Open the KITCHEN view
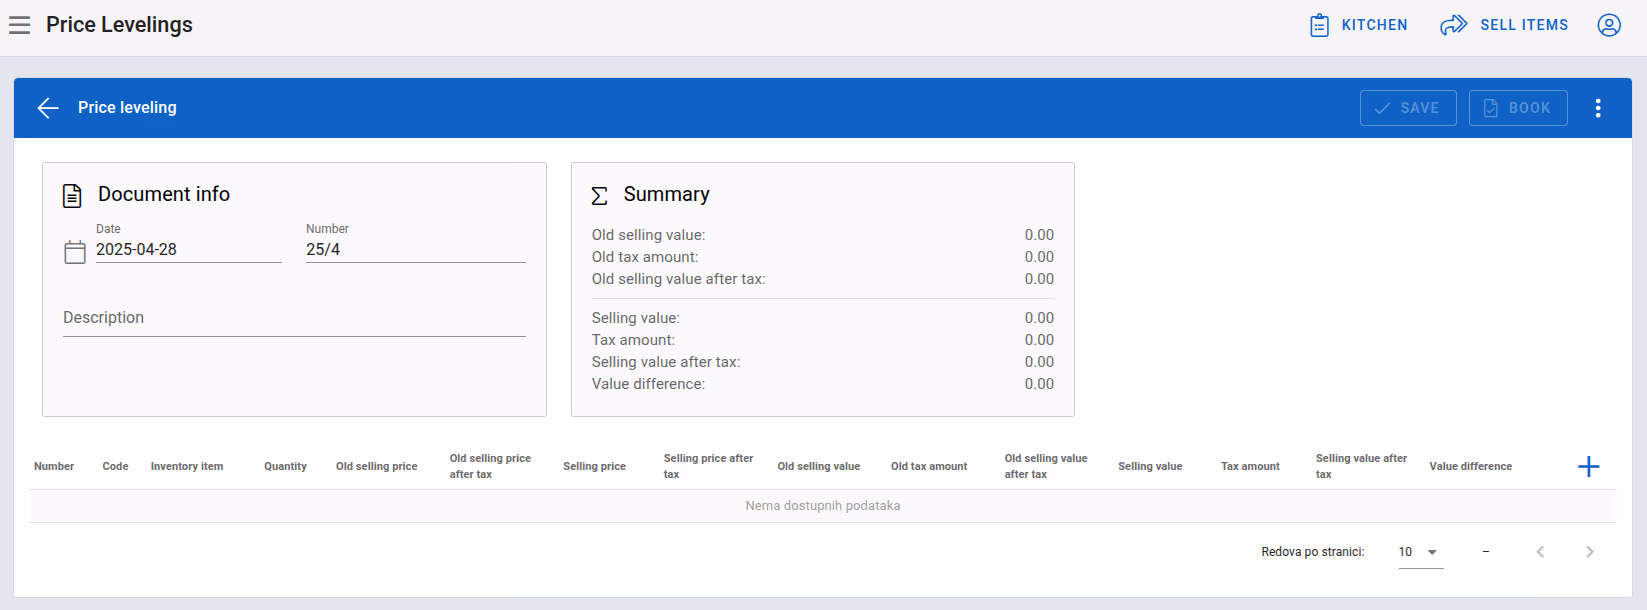Image resolution: width=1647 pixels, height=610 pixels. pos(1359,25)
